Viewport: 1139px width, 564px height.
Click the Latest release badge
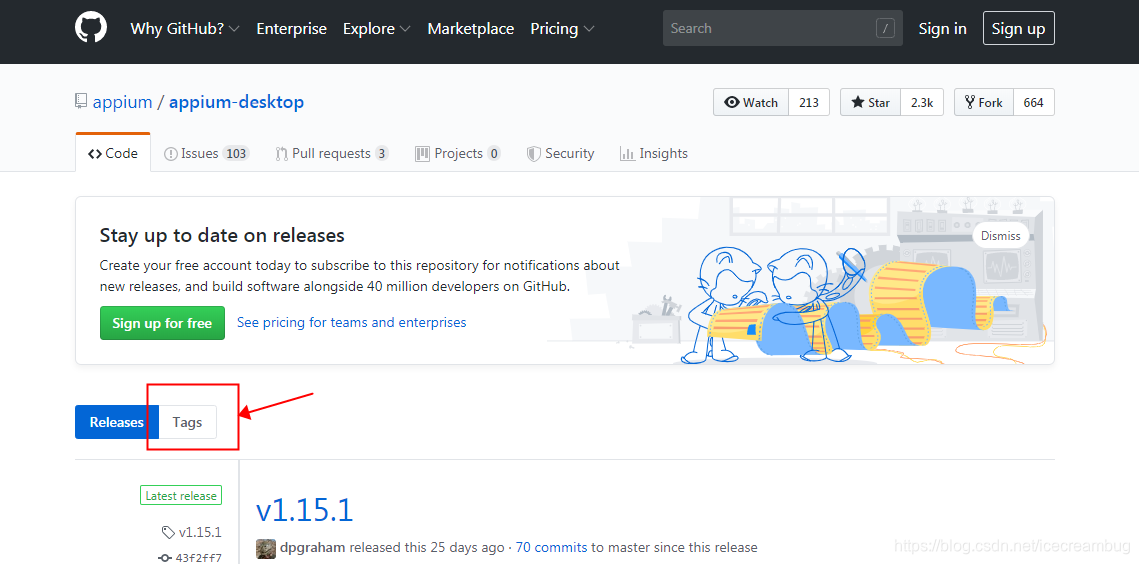(x=181, y=496)
